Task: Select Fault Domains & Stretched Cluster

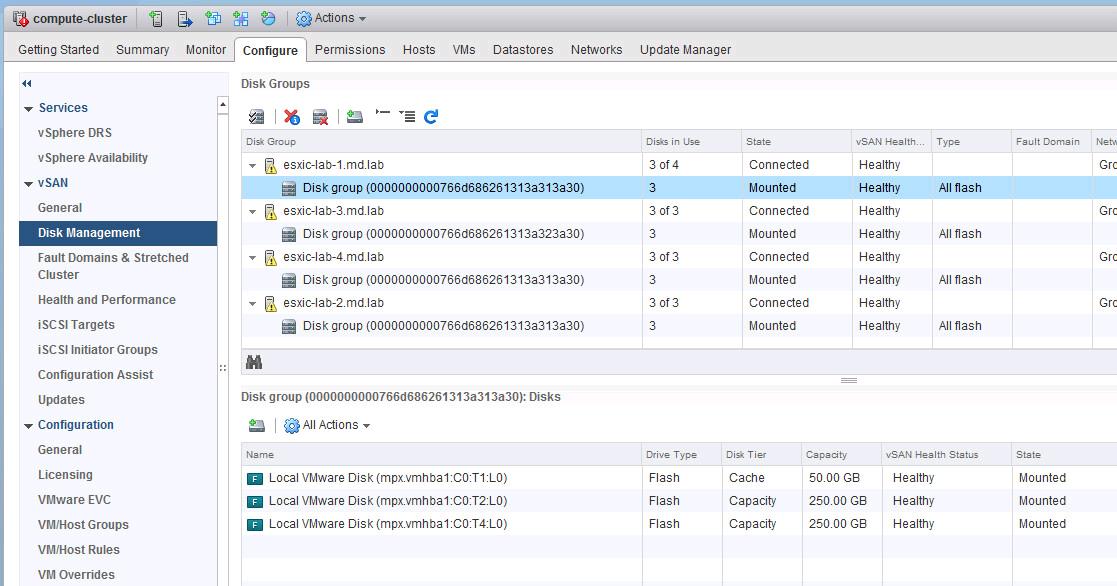Action: tap(113, 266)
